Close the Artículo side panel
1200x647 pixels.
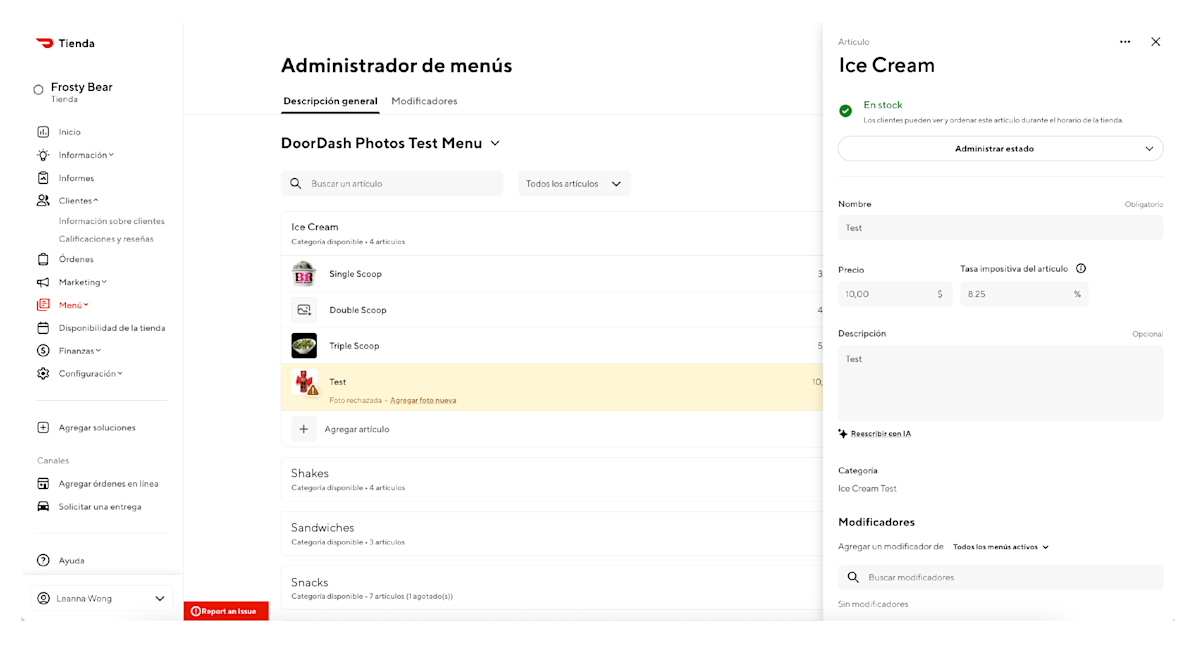pyautogui.click(x=1156, y=42)
